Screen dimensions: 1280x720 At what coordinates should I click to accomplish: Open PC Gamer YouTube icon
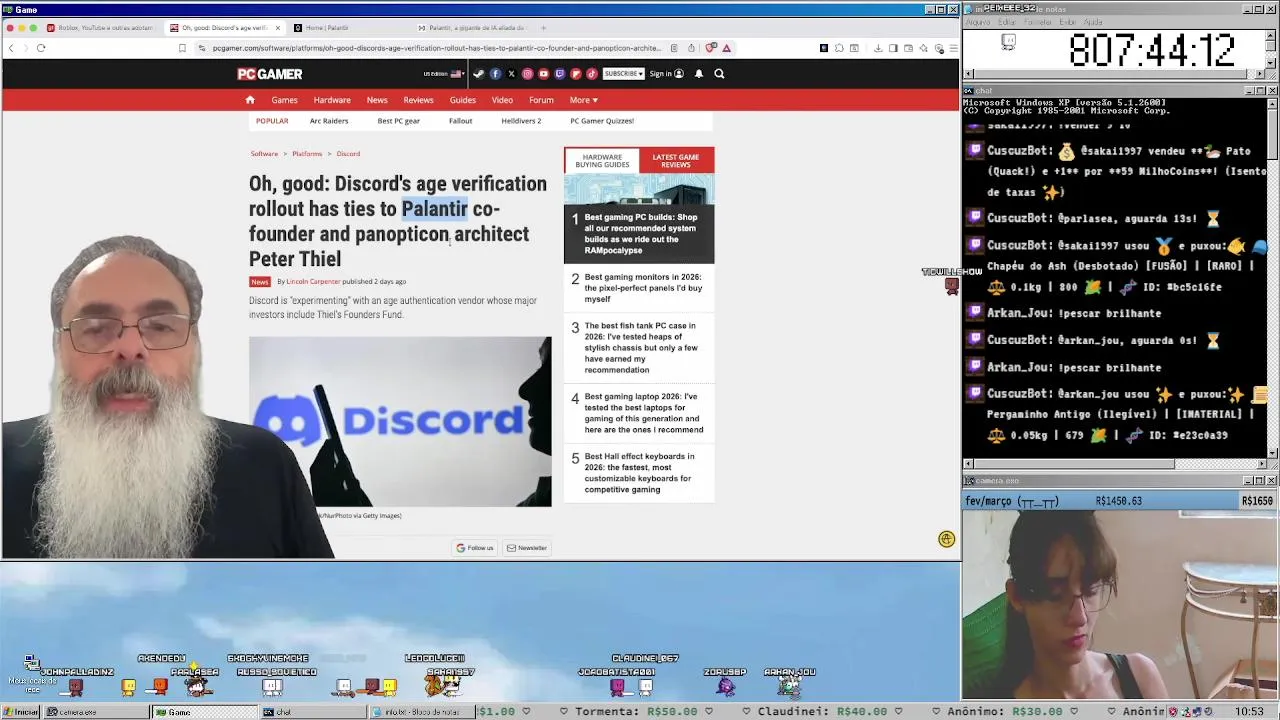click(543, 74)
